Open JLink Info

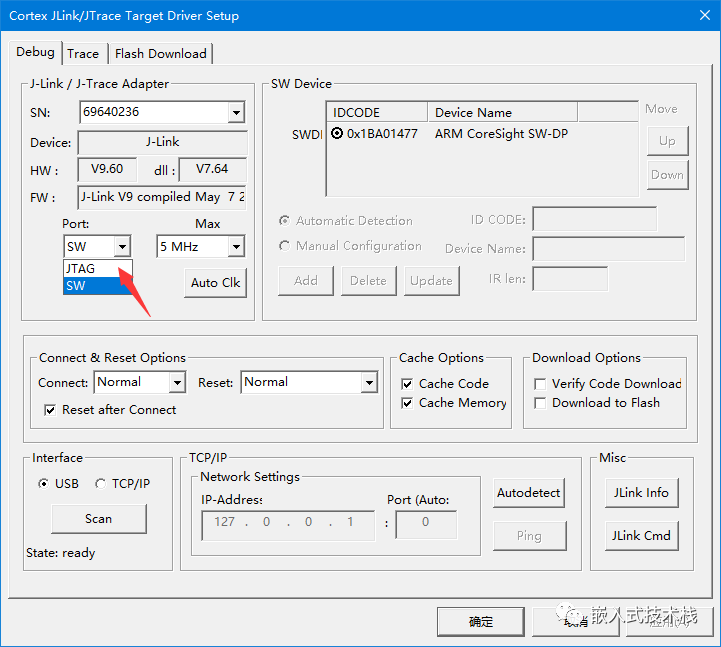[641, 493]
